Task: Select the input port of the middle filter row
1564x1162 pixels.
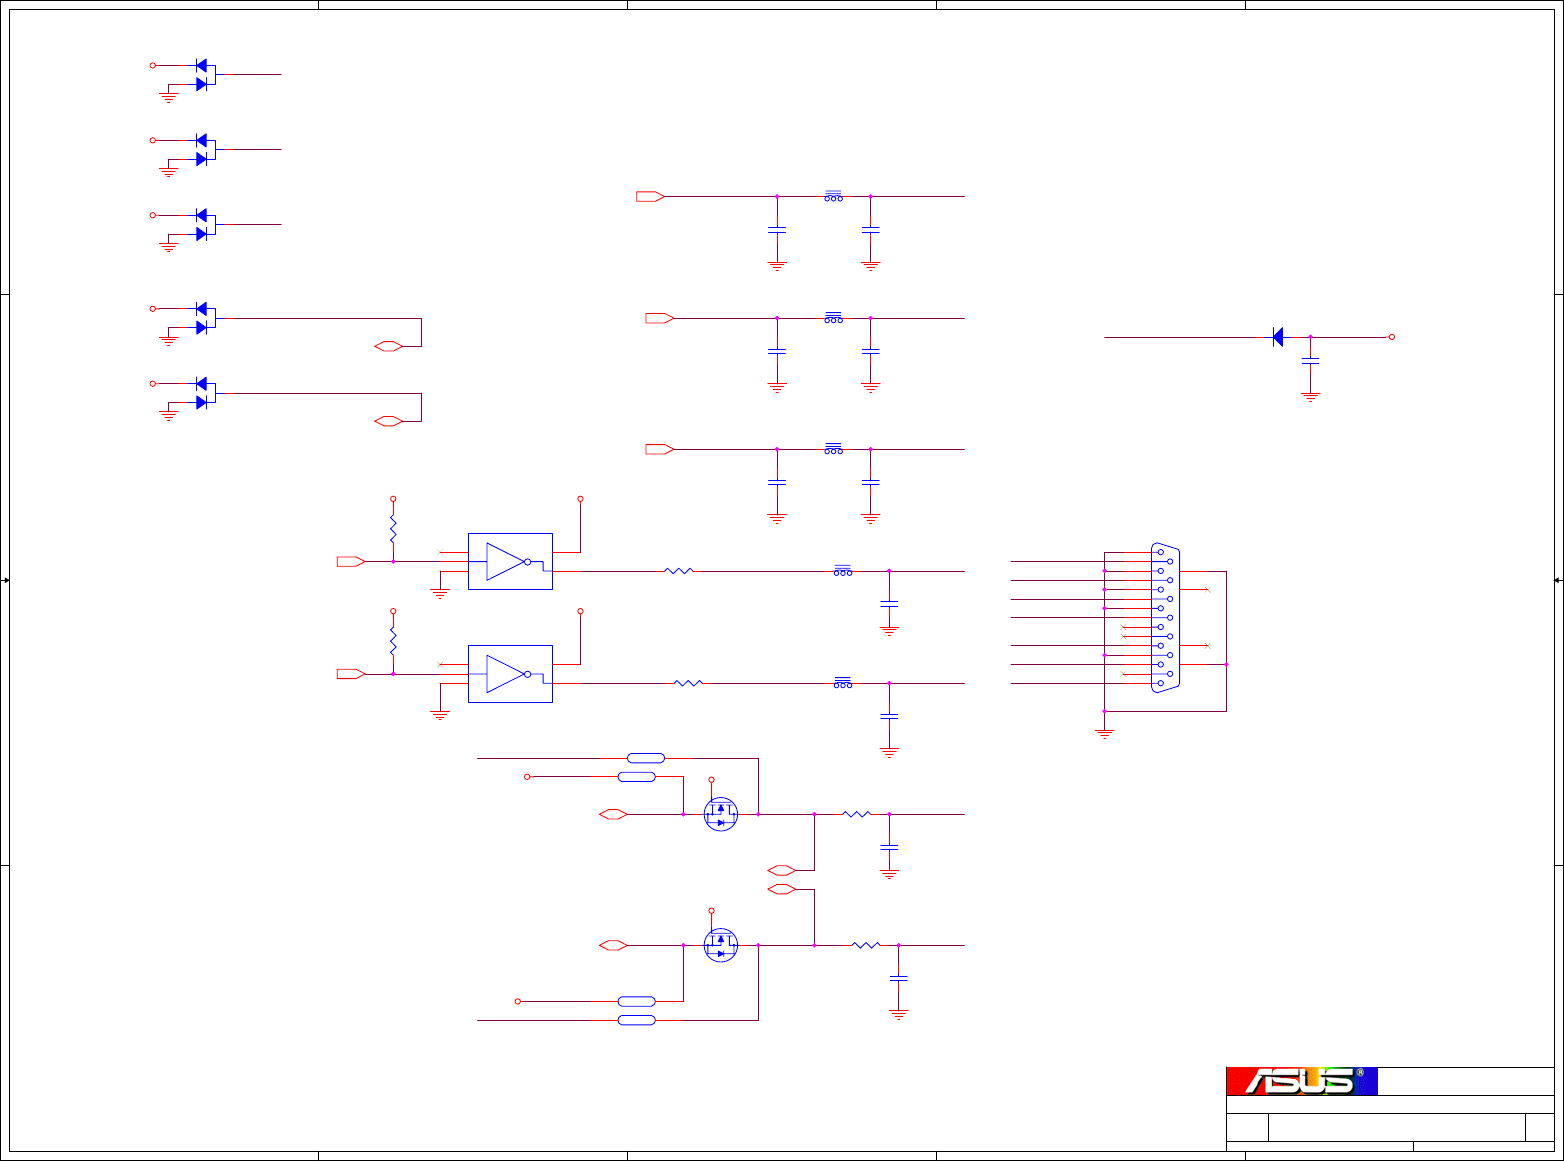Action: click(660, 318)
